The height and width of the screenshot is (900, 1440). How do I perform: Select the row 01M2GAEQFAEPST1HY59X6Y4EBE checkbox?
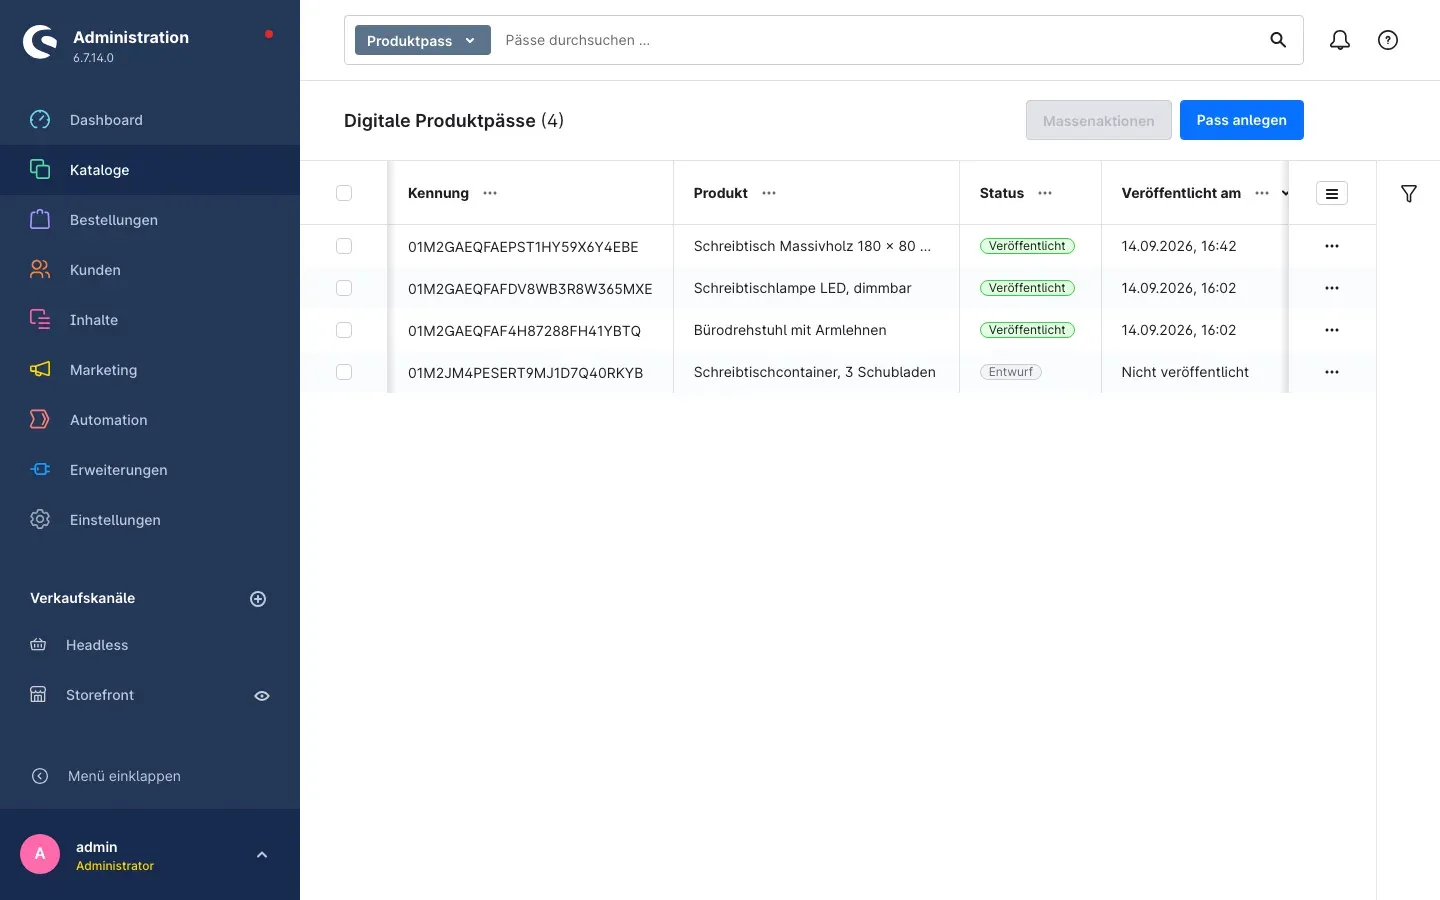(344, 246)
